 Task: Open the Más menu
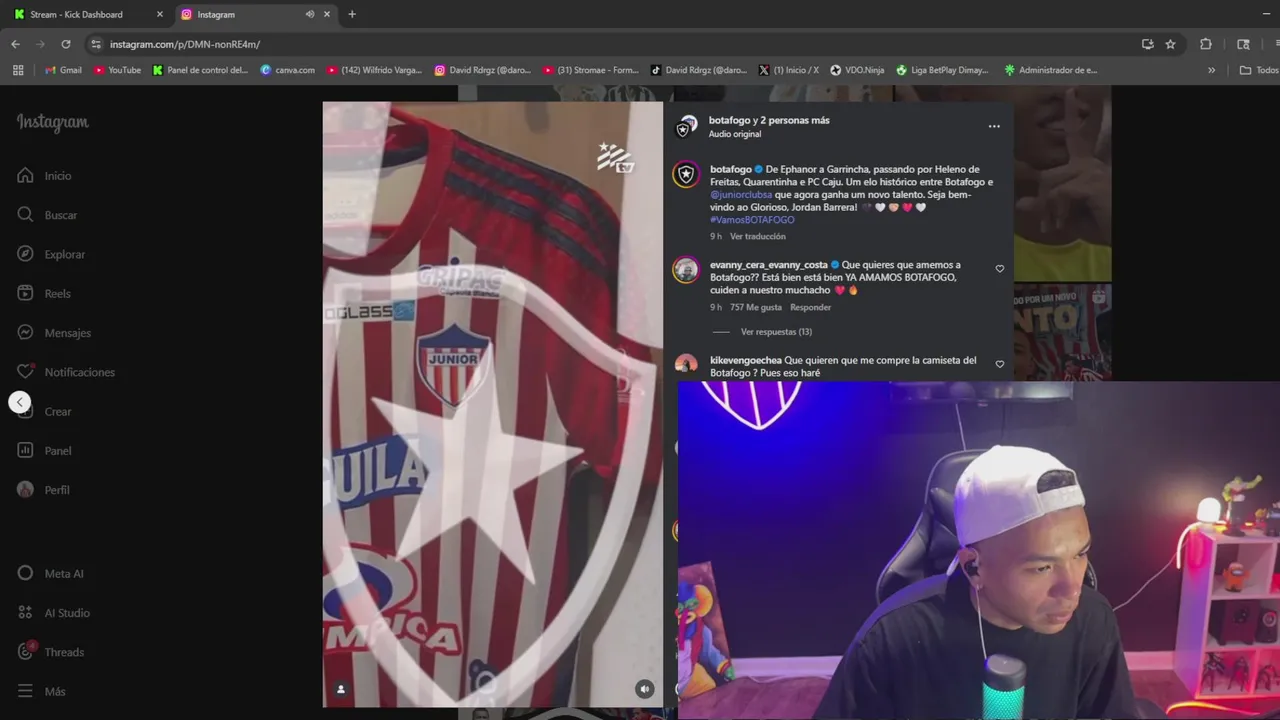tap(41, 691)
